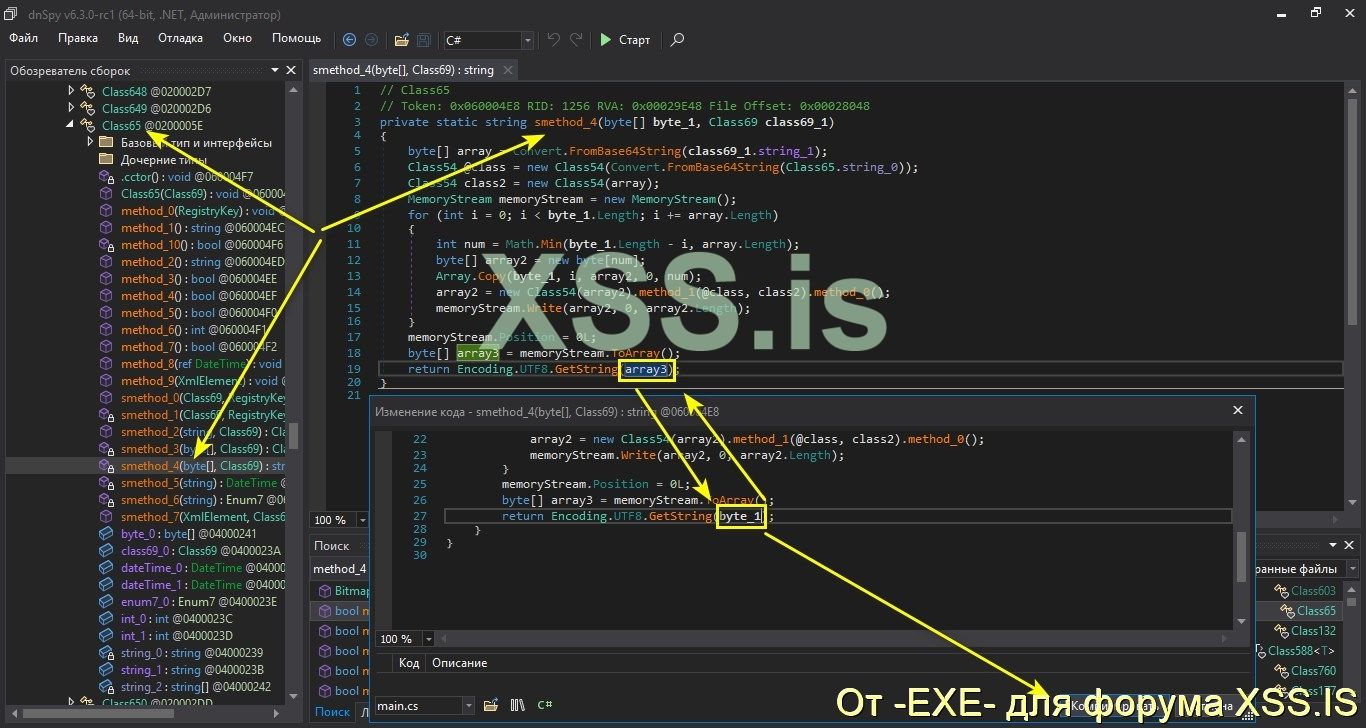Open the Помощь menu
The height and width of the screenshot is (728, 1366).
click(x=297, y=38)
